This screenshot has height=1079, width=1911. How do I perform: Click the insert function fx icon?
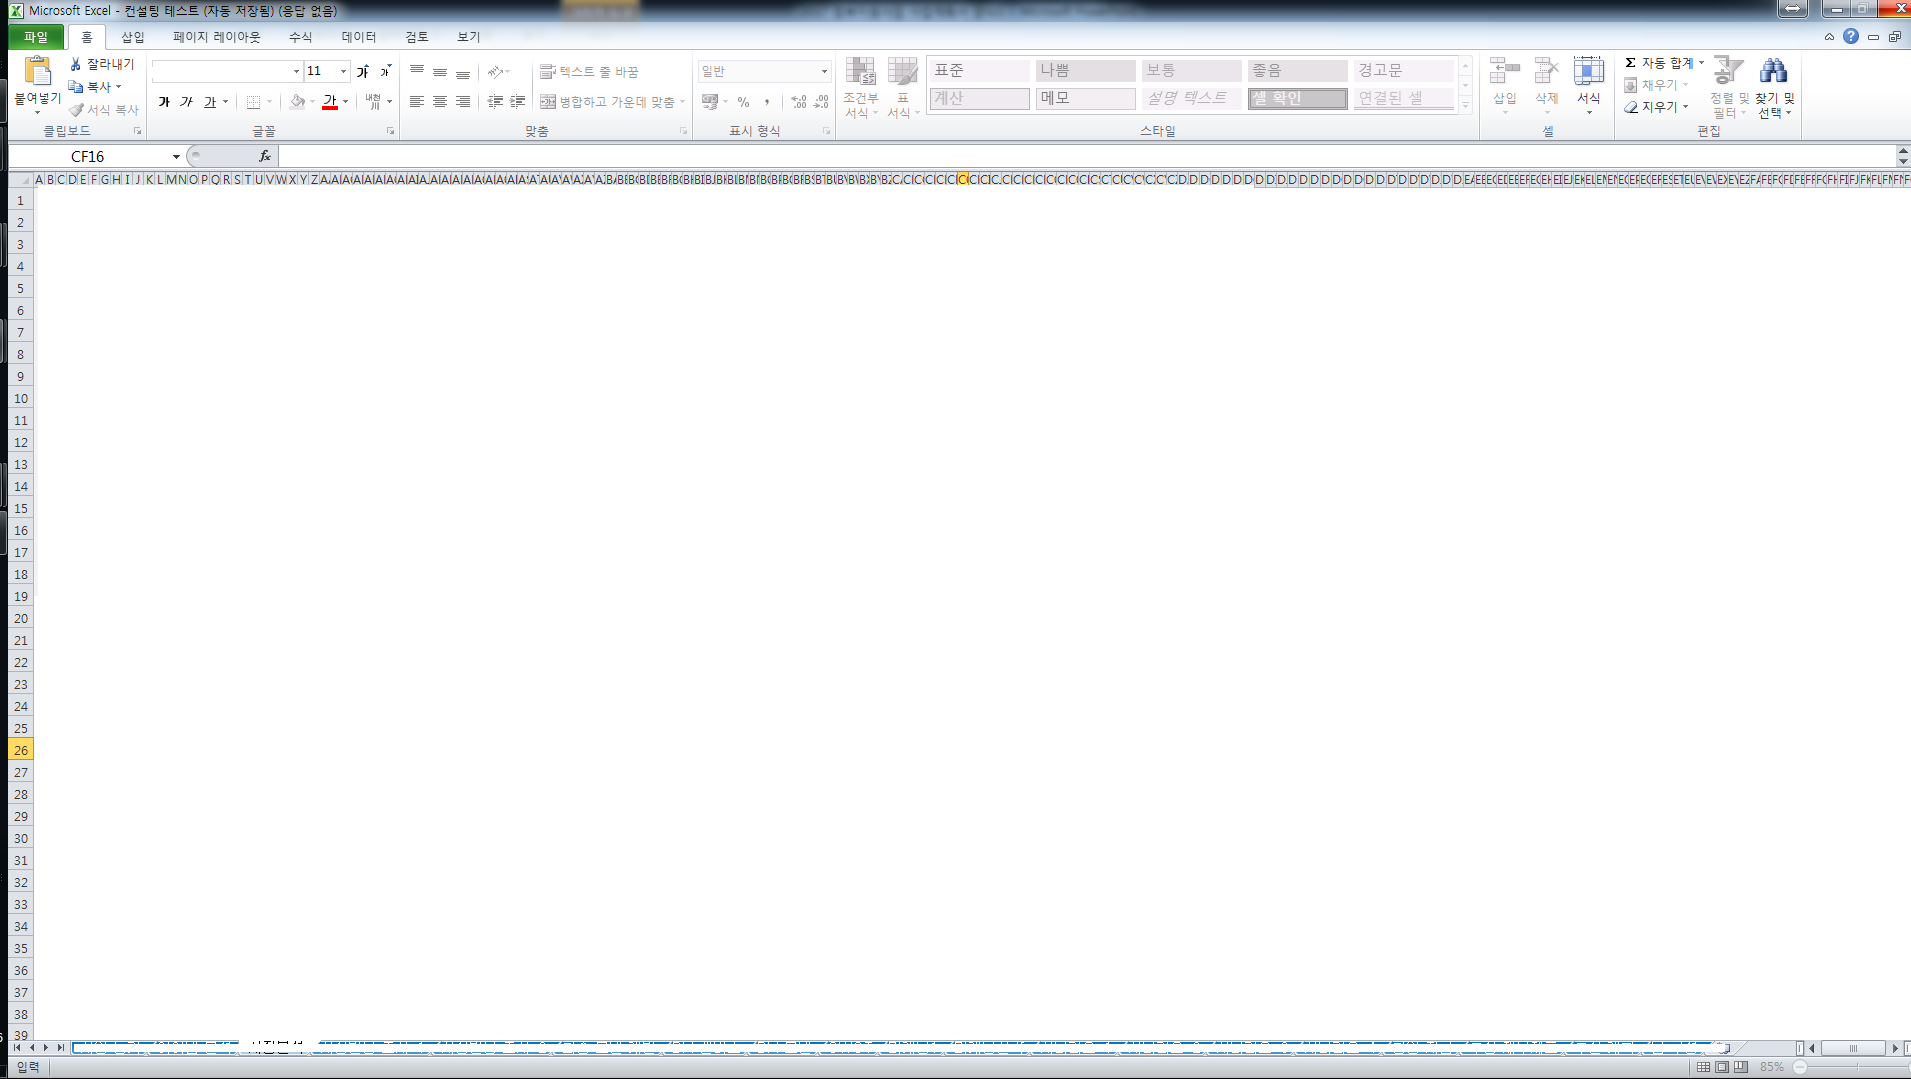(265, 156)
